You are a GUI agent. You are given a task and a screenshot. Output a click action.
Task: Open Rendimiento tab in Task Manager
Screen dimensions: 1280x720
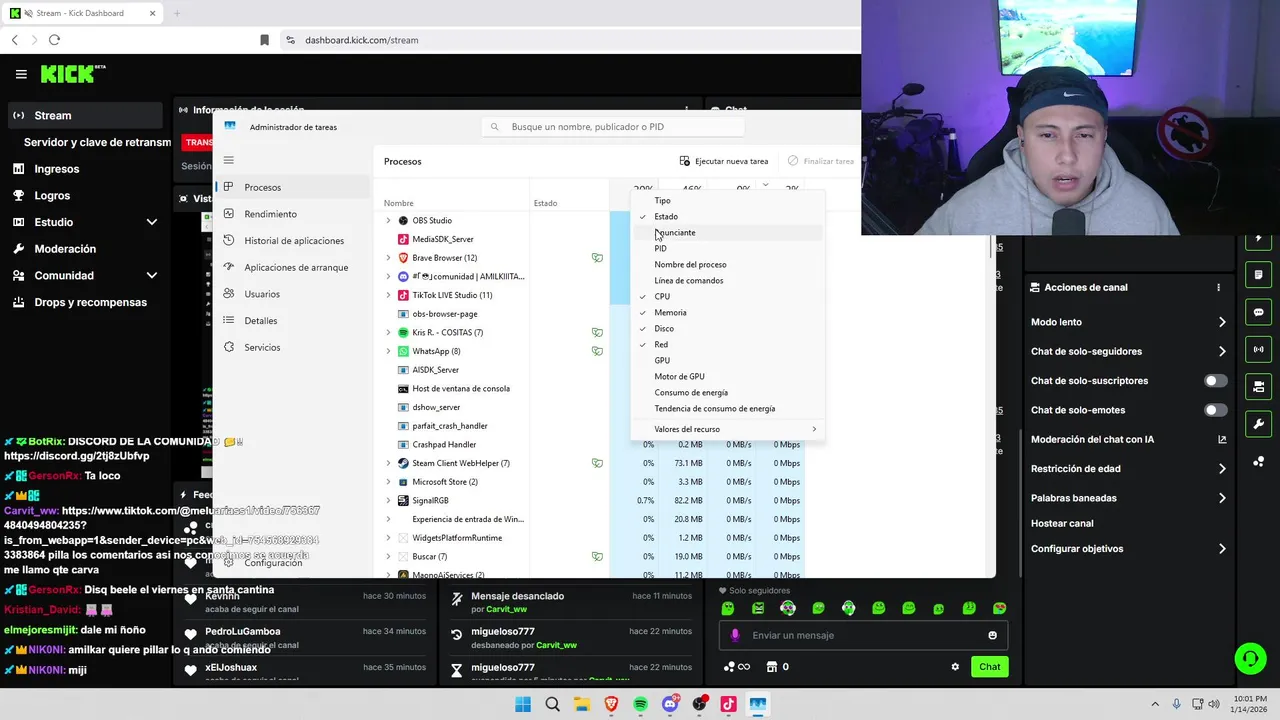(294, 214)
